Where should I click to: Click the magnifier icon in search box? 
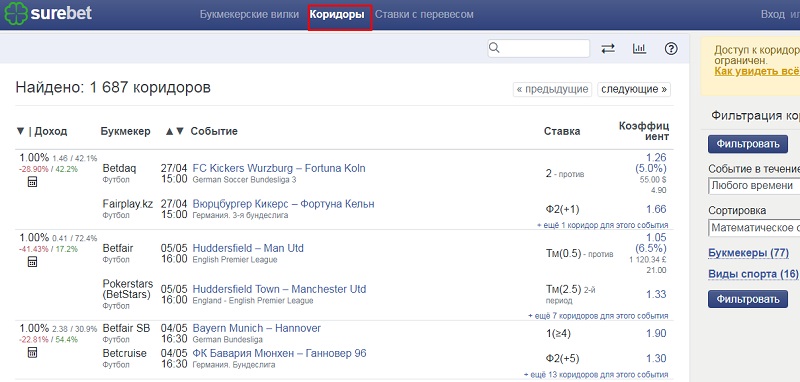point(494,48)
